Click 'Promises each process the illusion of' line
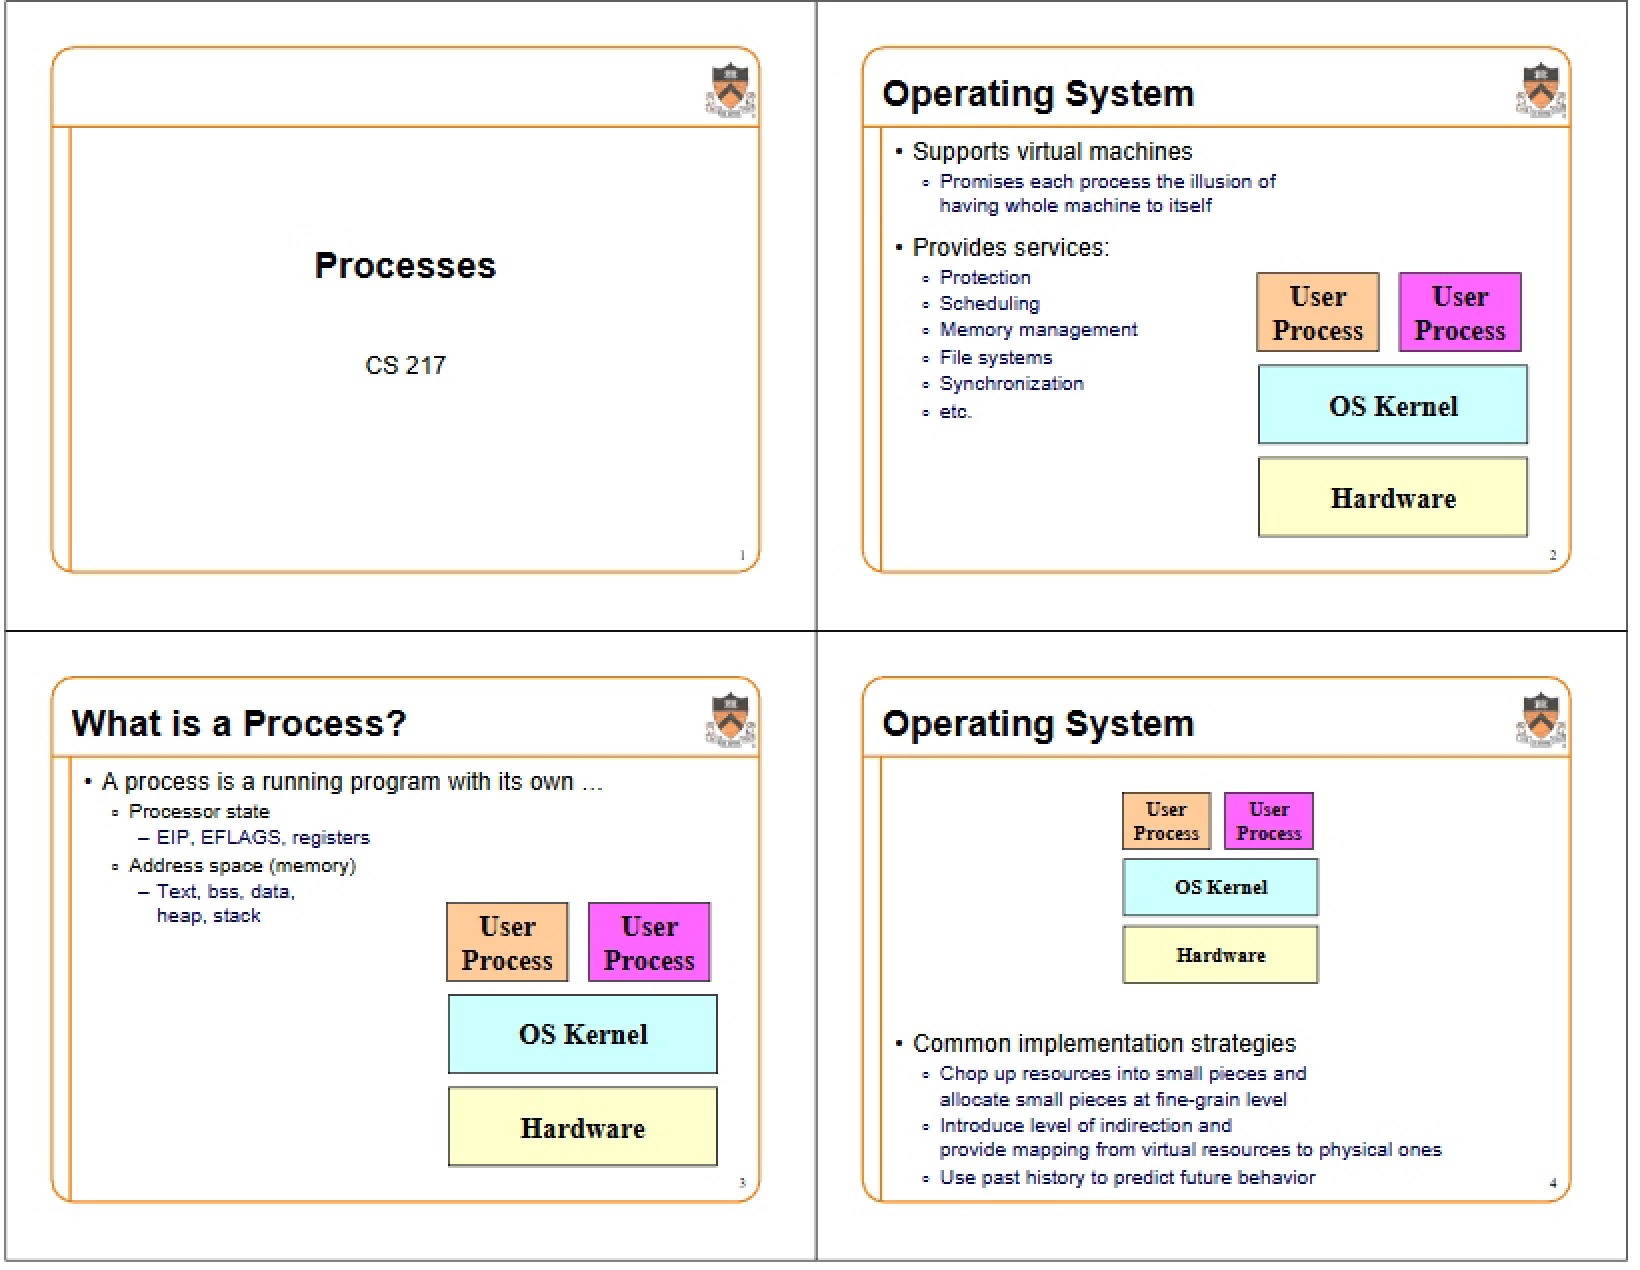The image size is (1640, 1270). [x=1107, y=181]
